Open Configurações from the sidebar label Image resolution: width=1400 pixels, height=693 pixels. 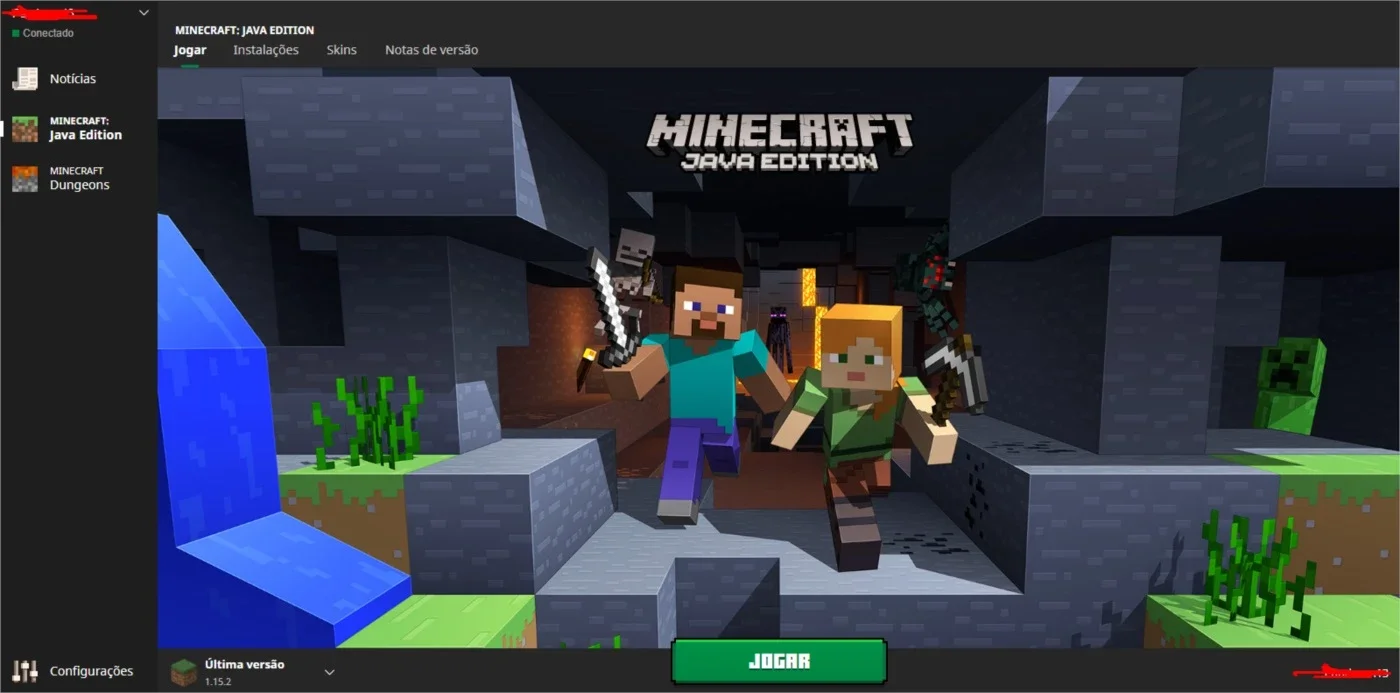[x=91, y=671]
